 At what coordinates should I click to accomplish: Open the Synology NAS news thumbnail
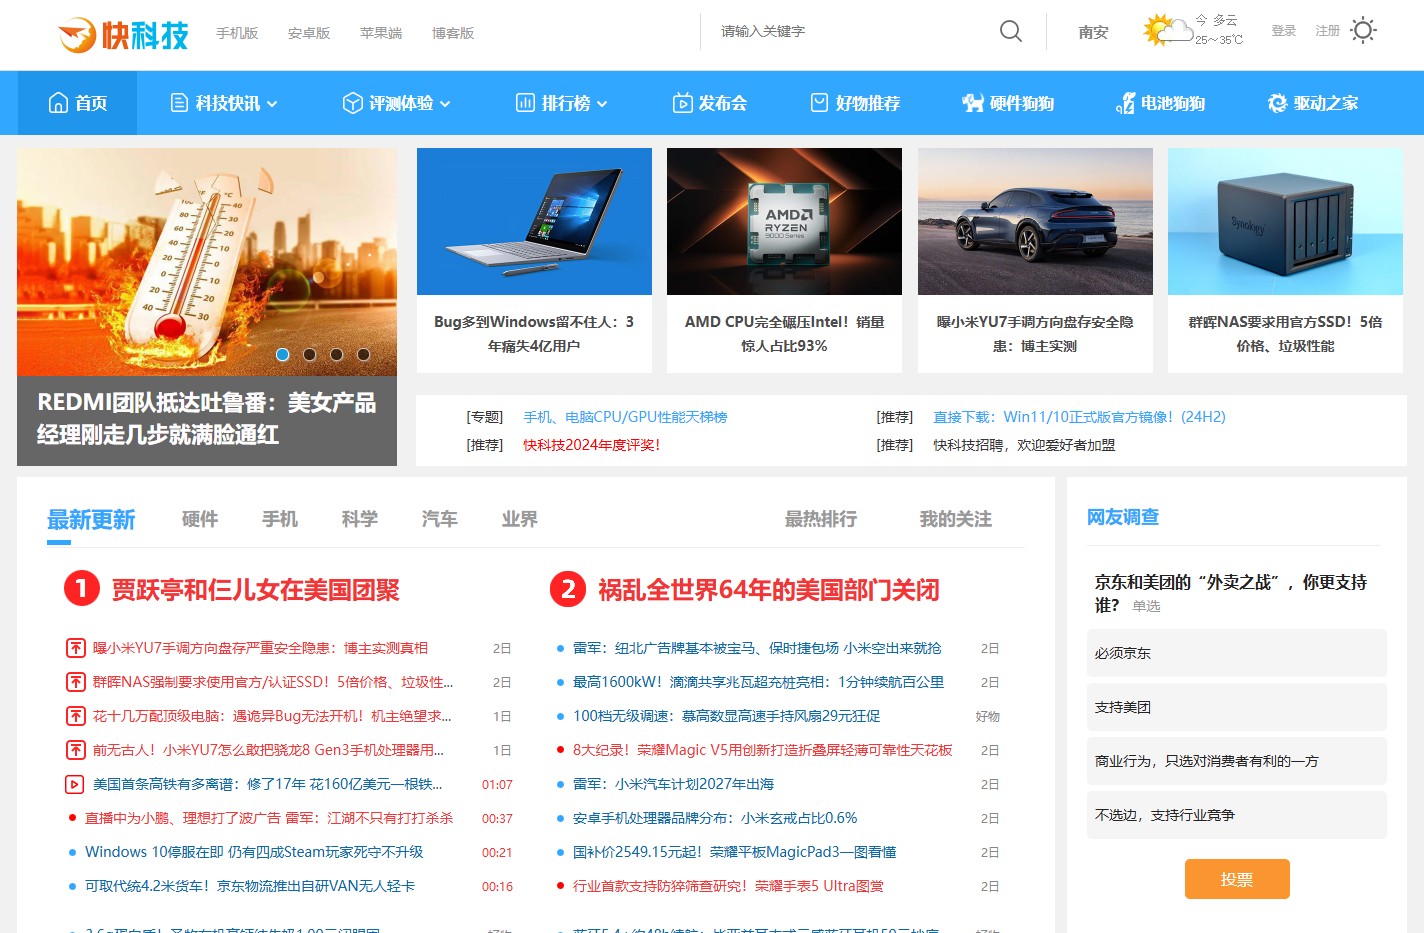pos(1285,221)
